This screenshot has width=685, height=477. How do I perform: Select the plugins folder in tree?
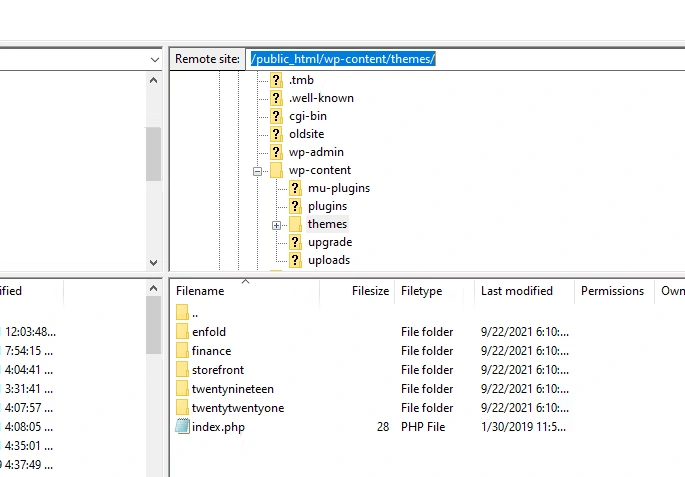327,206
